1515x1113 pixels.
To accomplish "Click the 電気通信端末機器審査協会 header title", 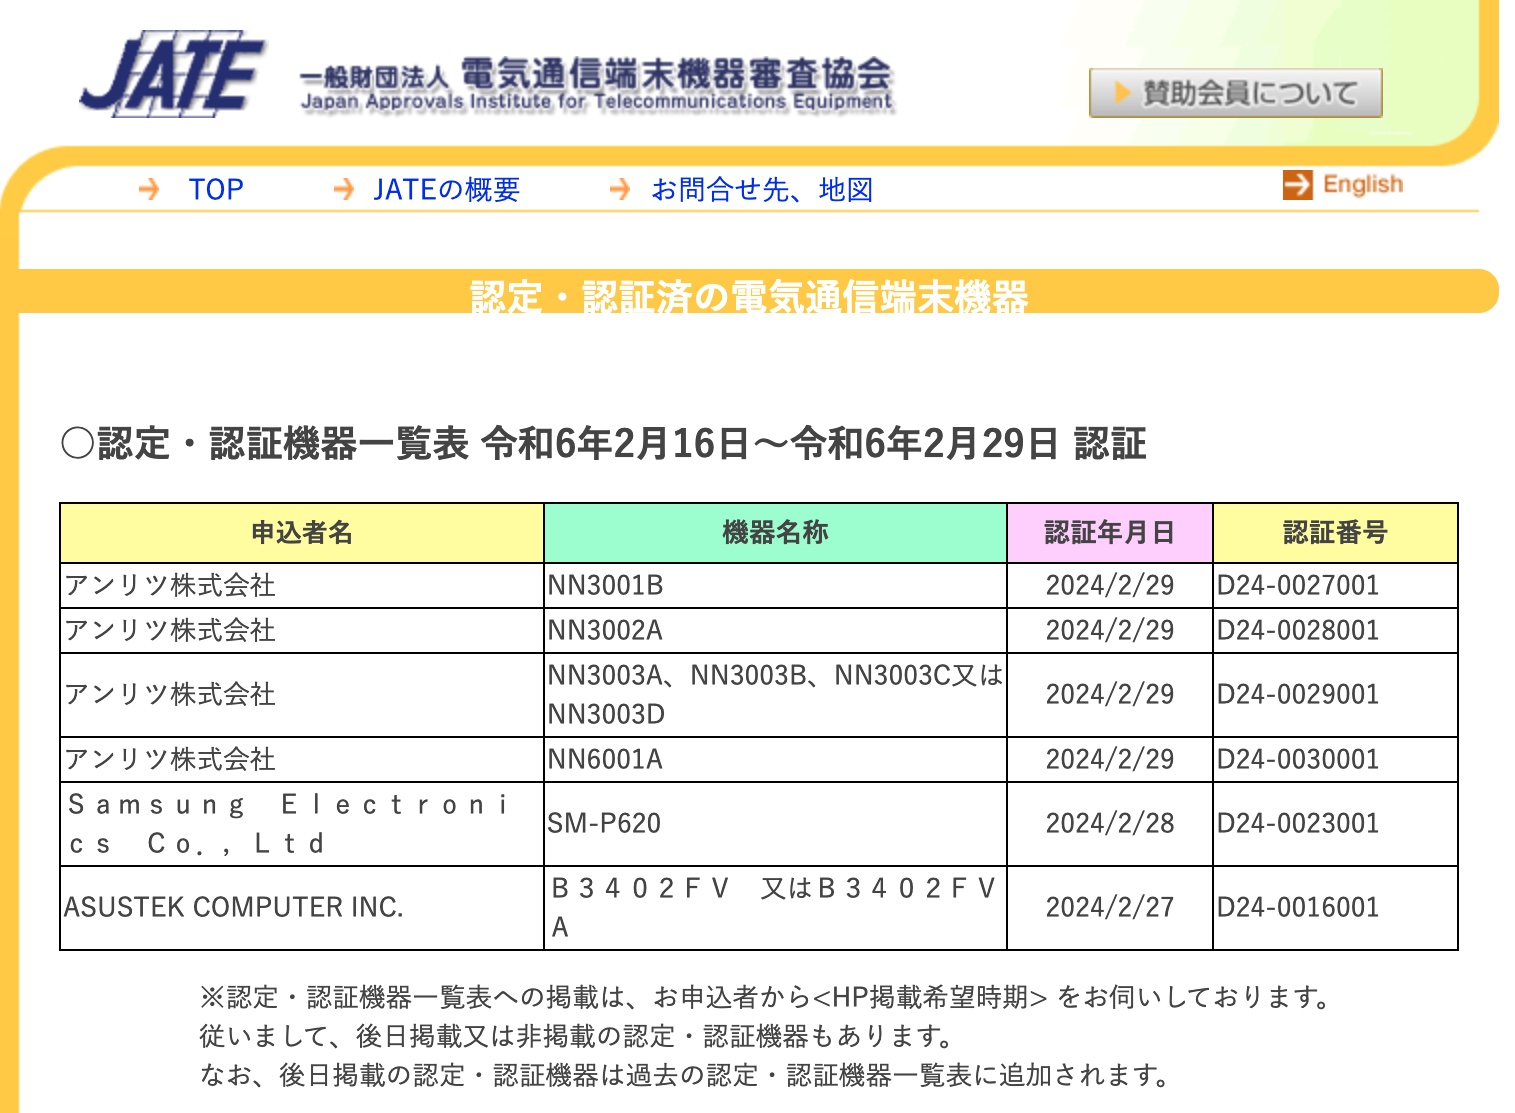I will (676, 74).
